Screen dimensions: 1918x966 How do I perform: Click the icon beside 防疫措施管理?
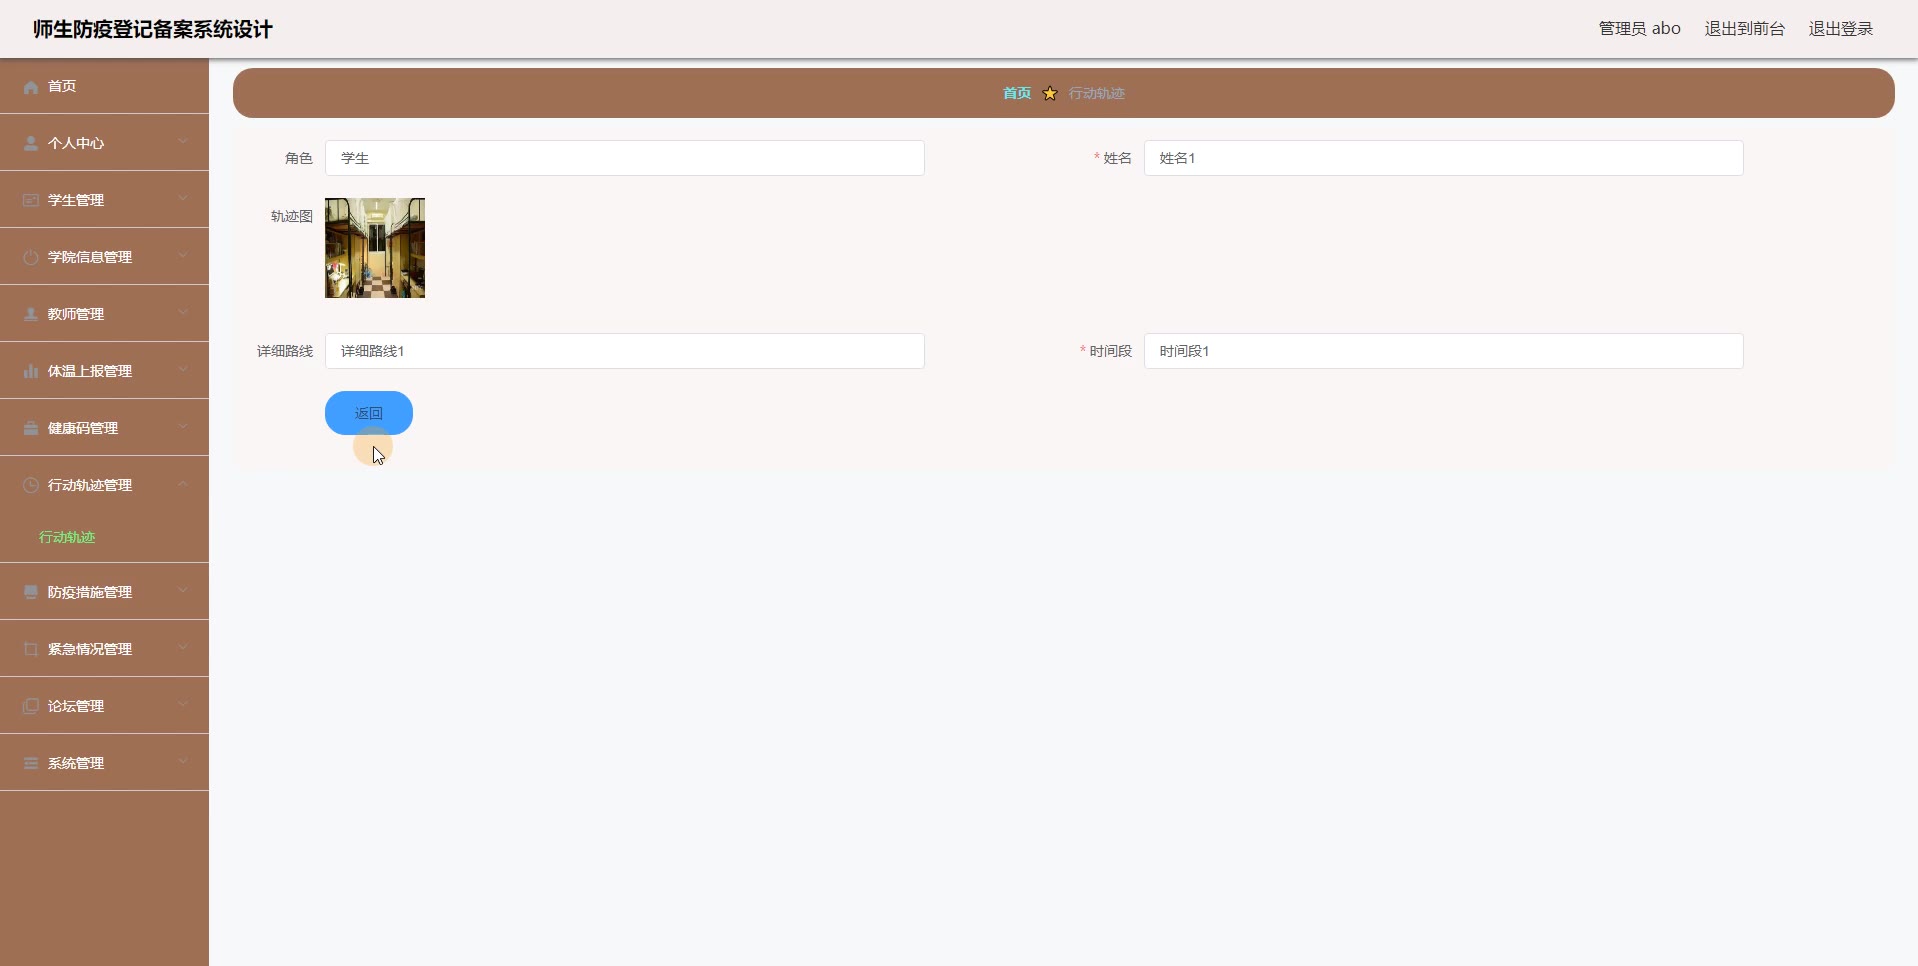pyautogui.click(x=31, y=593)
